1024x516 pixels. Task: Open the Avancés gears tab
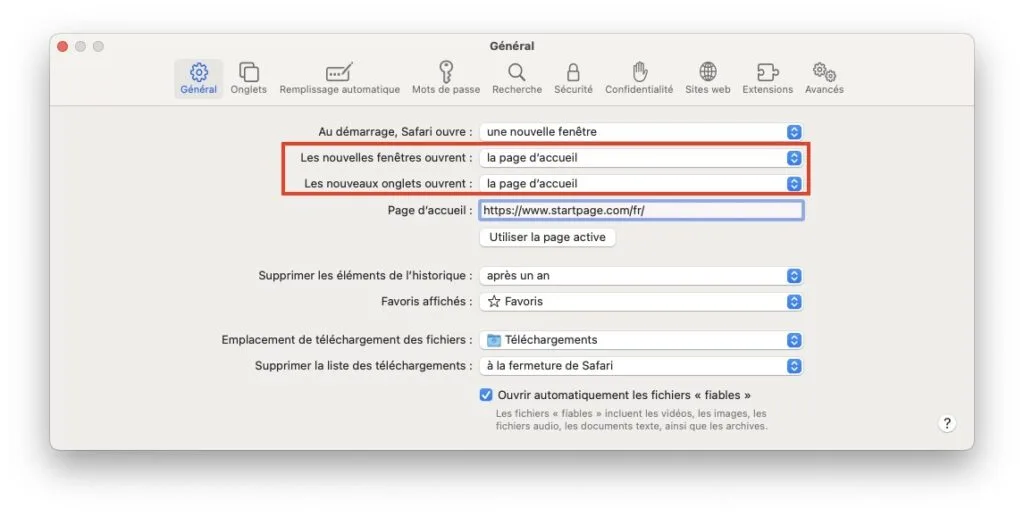824,78
